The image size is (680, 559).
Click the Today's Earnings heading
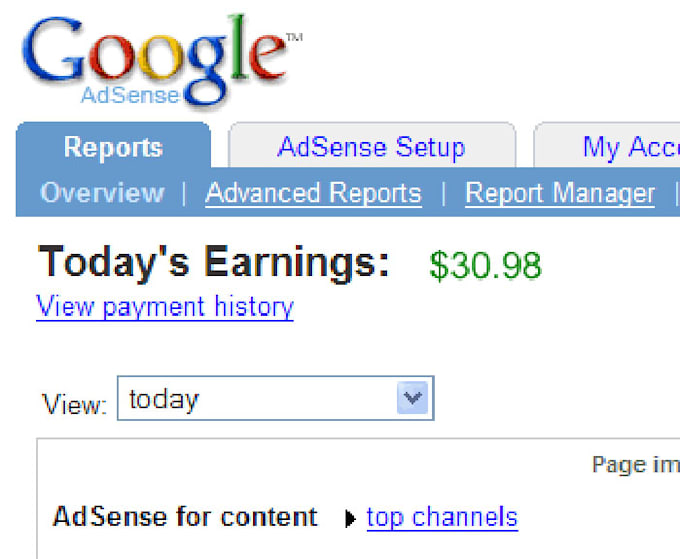(x=213, y=263)
